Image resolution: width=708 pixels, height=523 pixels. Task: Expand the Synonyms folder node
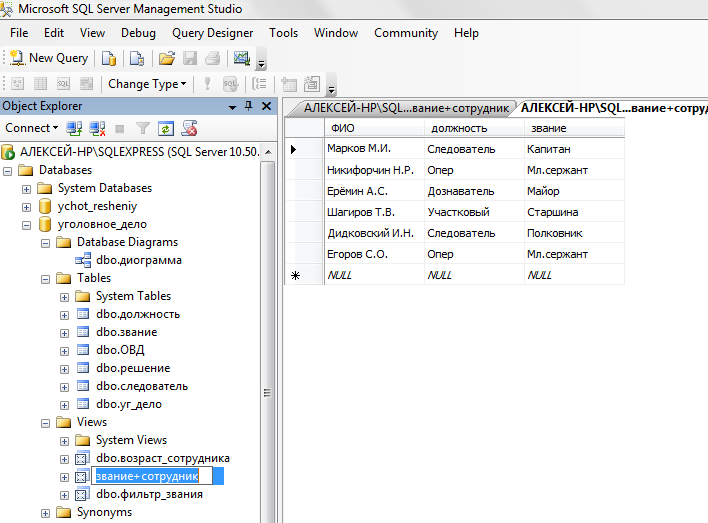(x=46, y=514)
